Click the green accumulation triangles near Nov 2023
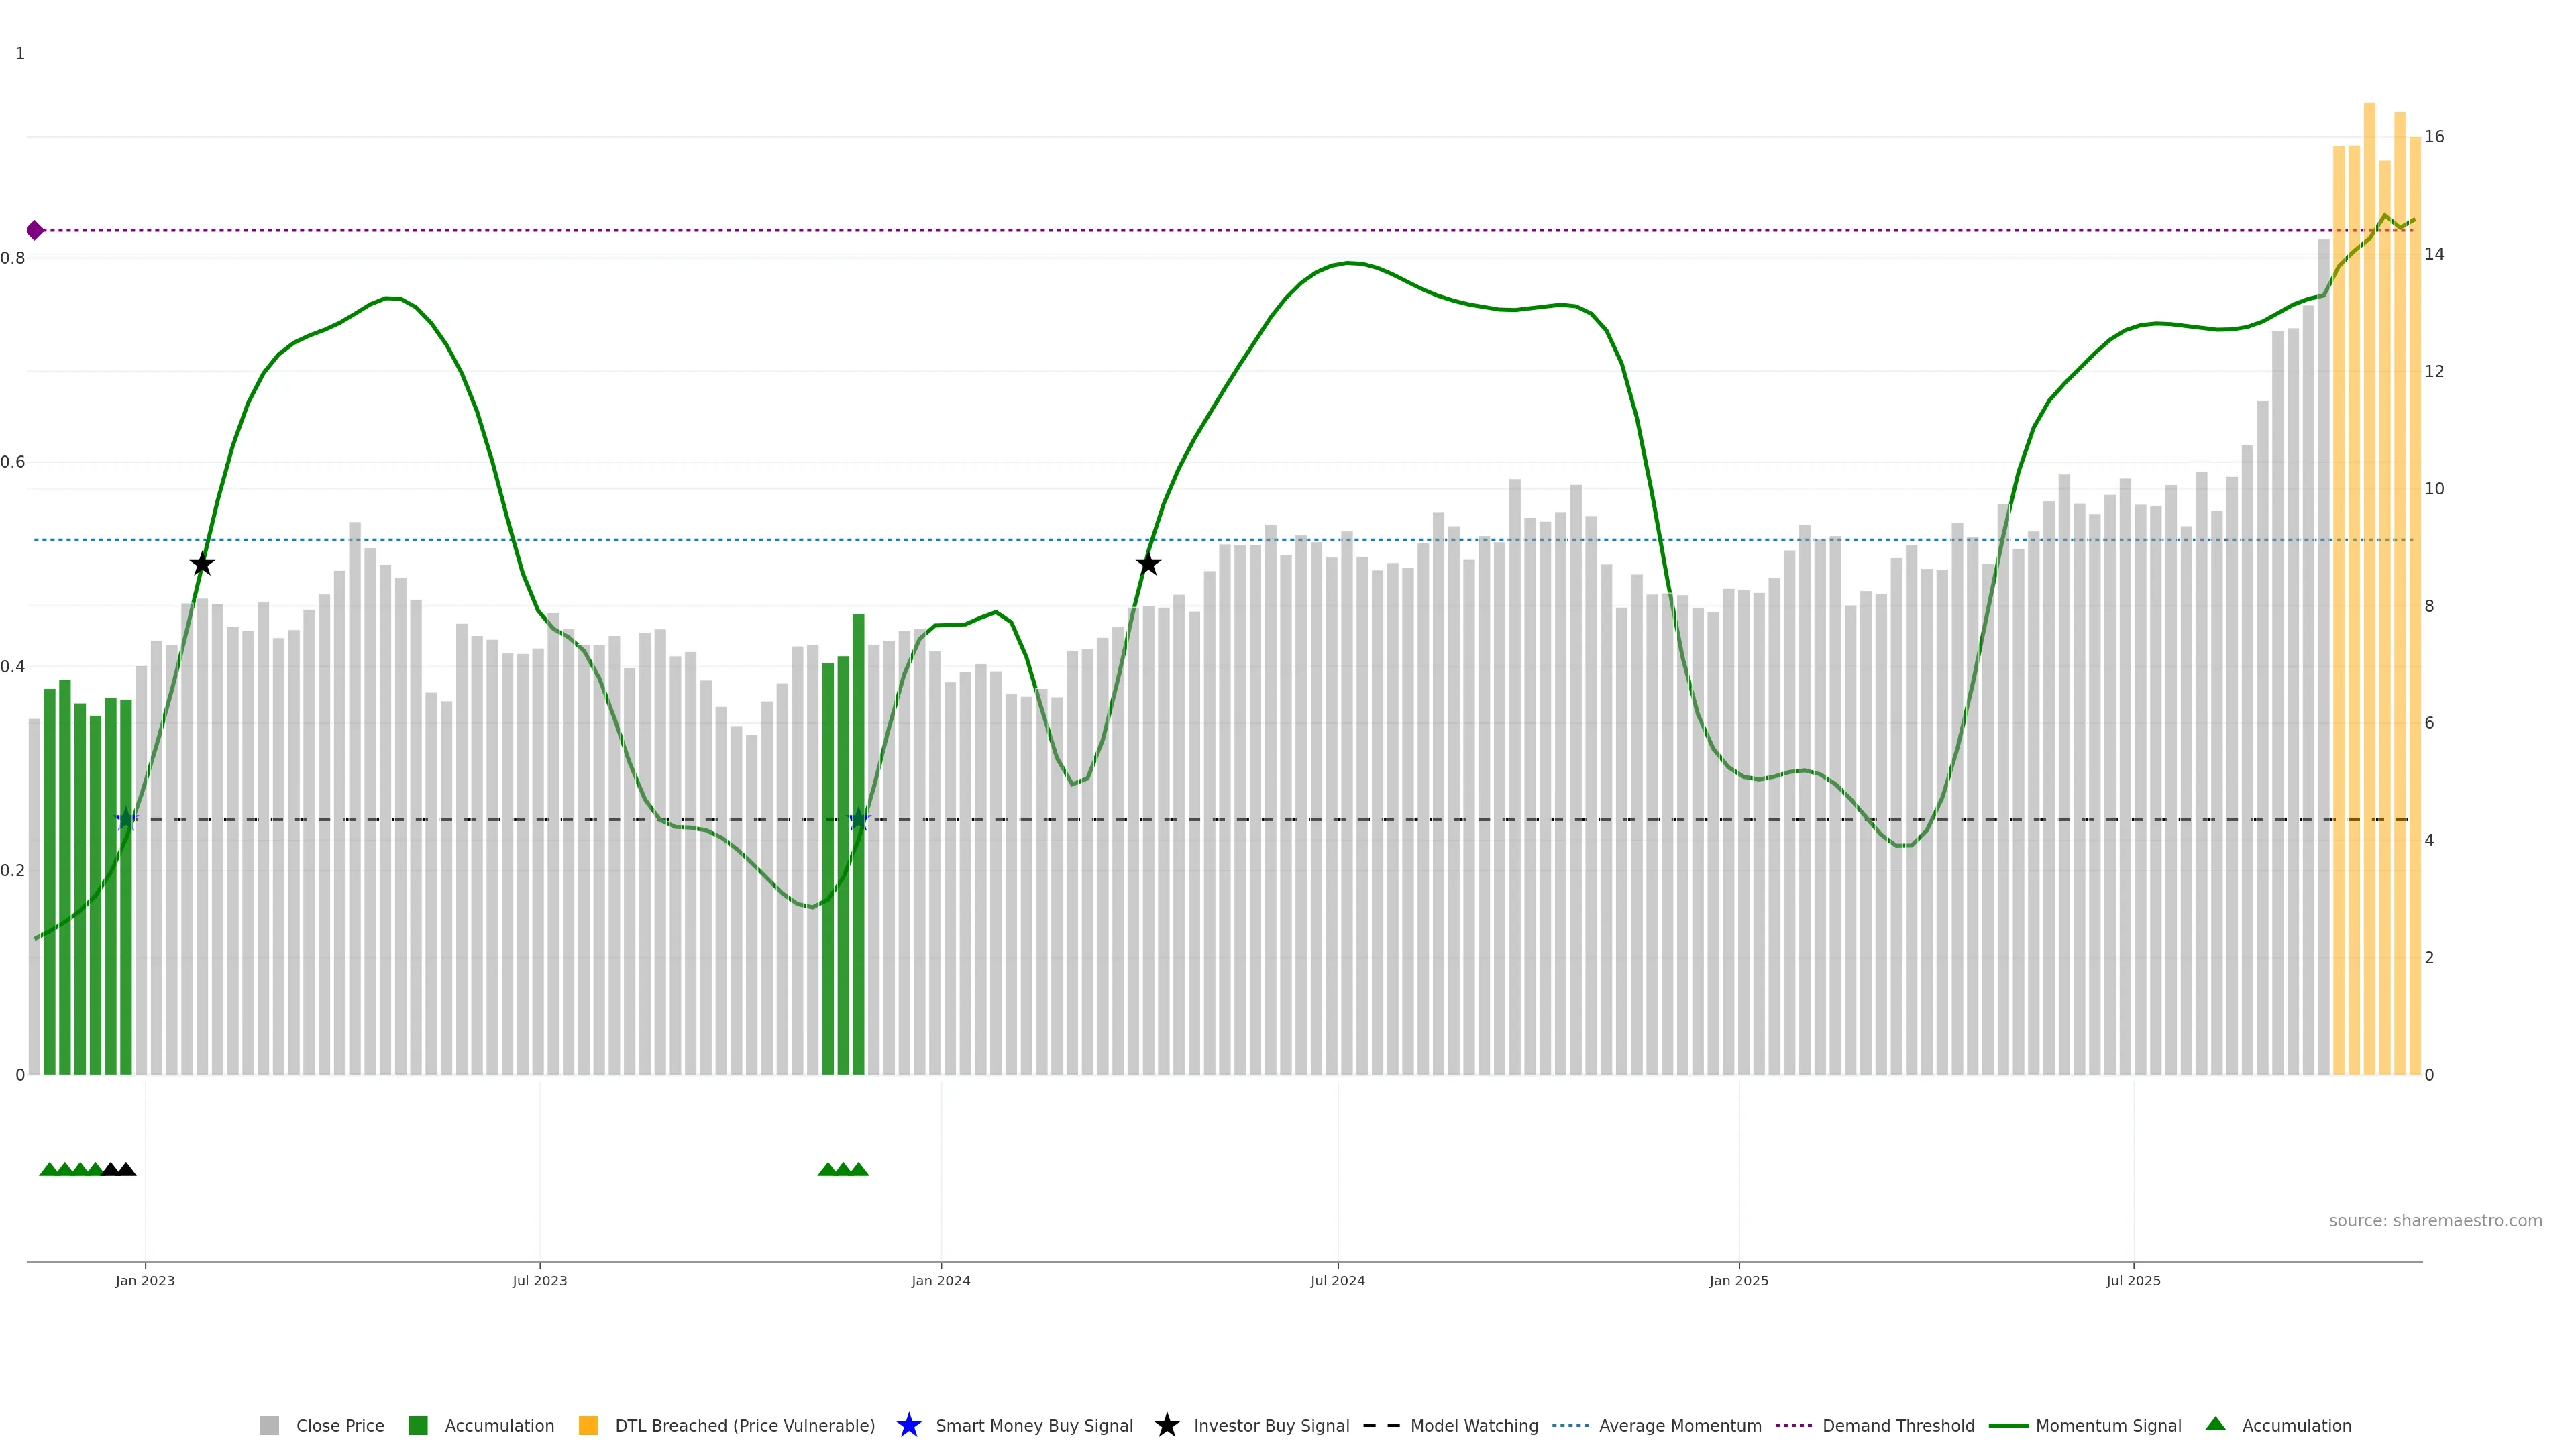Image resolution: width=2576 pixels, height=1449 pixels. point(843,1169)
